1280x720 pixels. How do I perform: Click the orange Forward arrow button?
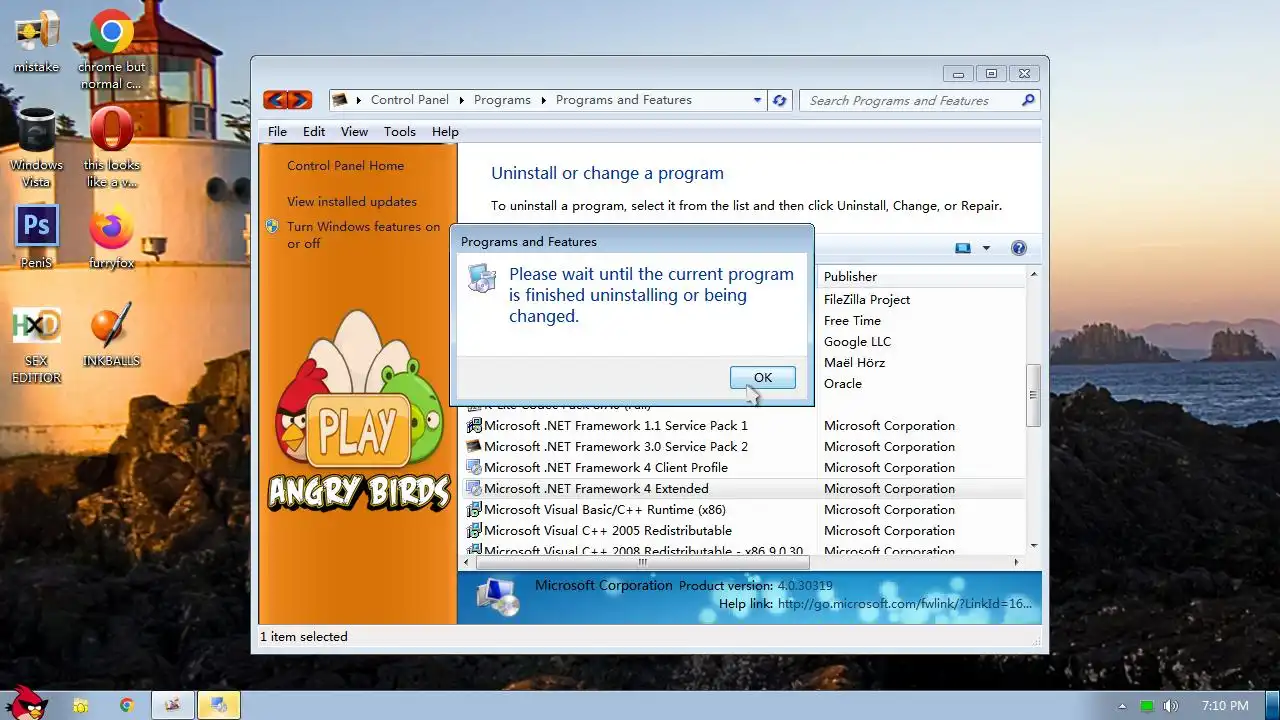(300, 100)
